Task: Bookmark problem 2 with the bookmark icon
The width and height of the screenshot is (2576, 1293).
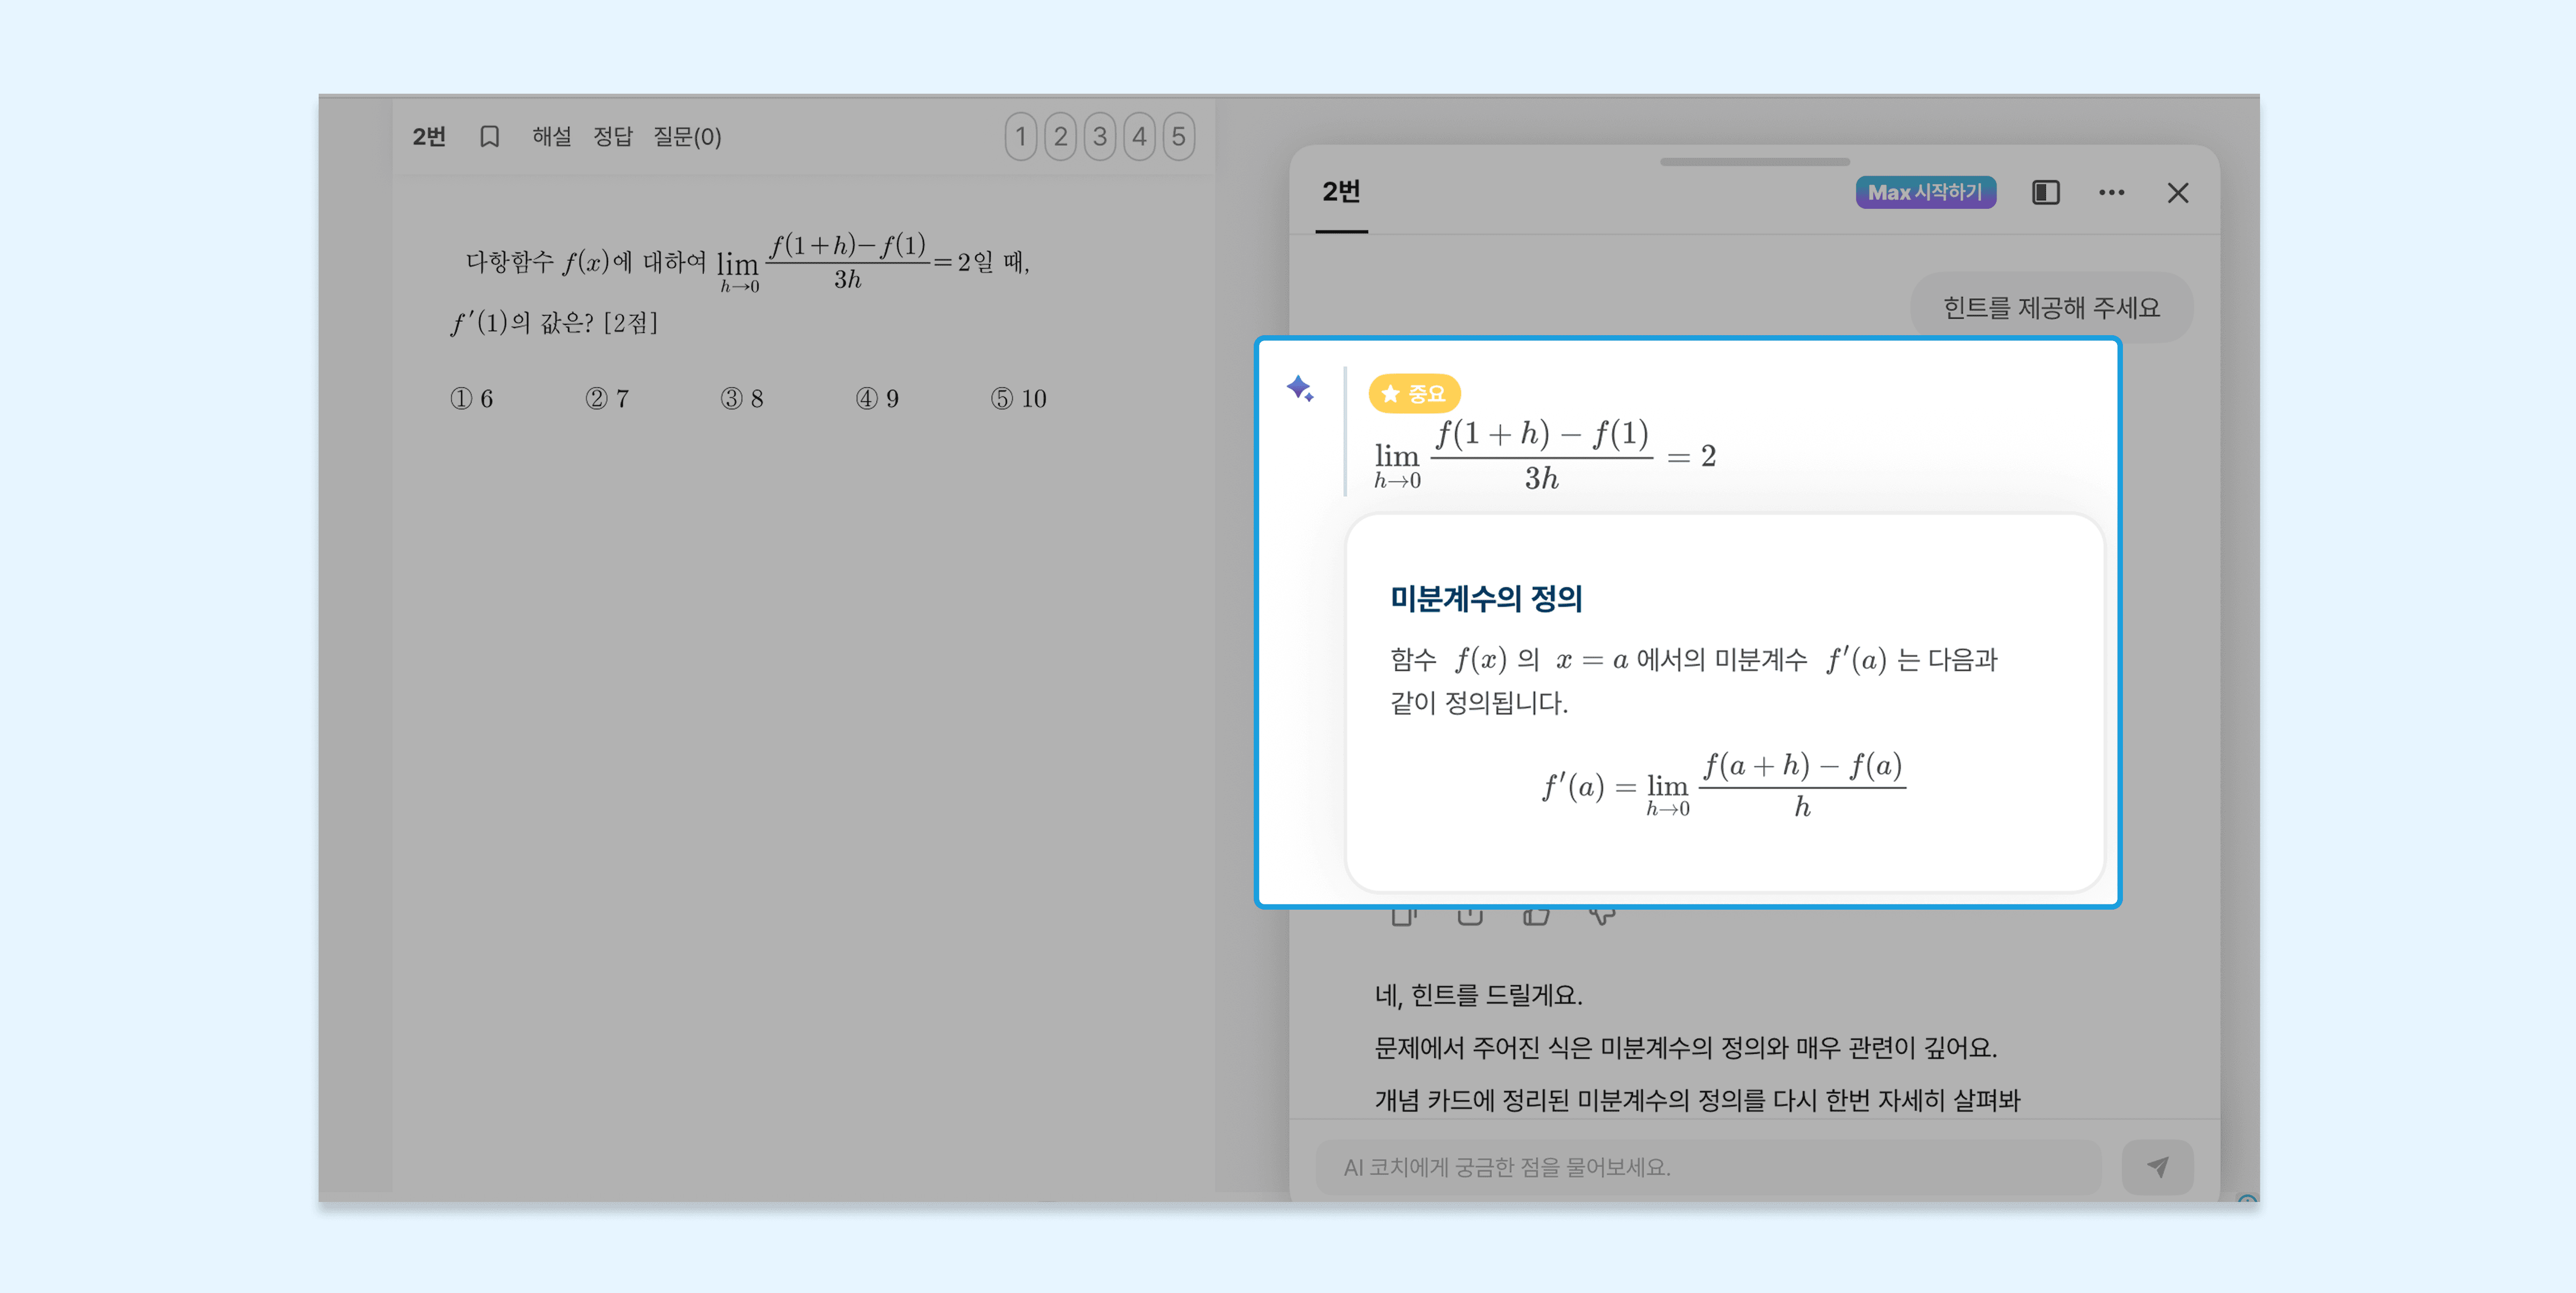Action: (489, 136)
